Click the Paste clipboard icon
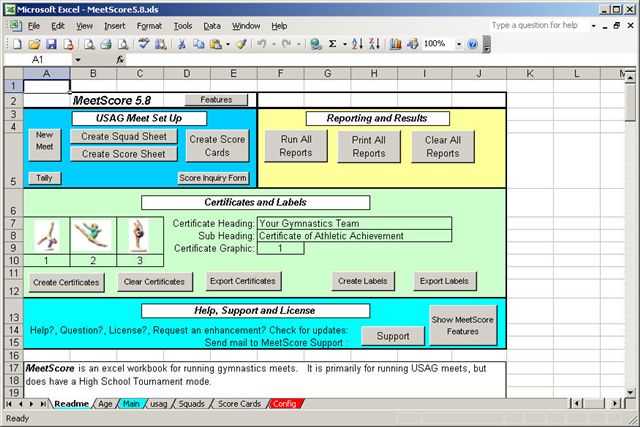640x427 pixels. click(216, 44)
